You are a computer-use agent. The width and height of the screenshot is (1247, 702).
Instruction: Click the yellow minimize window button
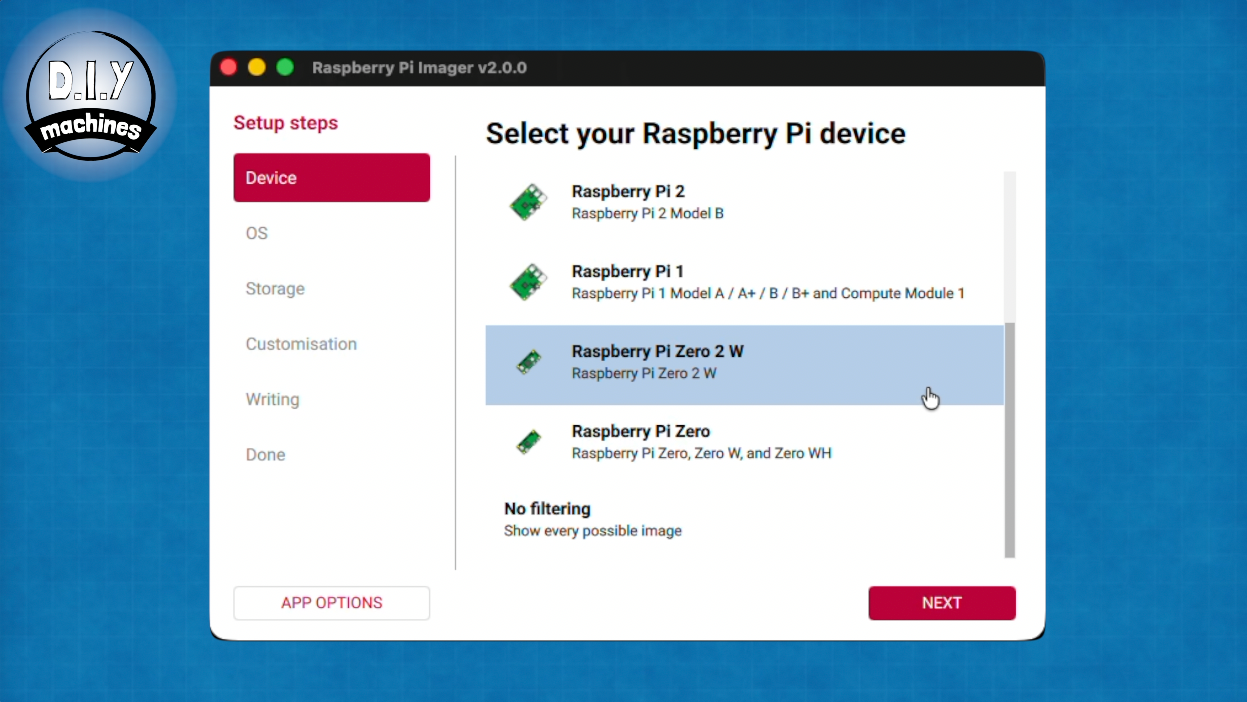point(257,67)
